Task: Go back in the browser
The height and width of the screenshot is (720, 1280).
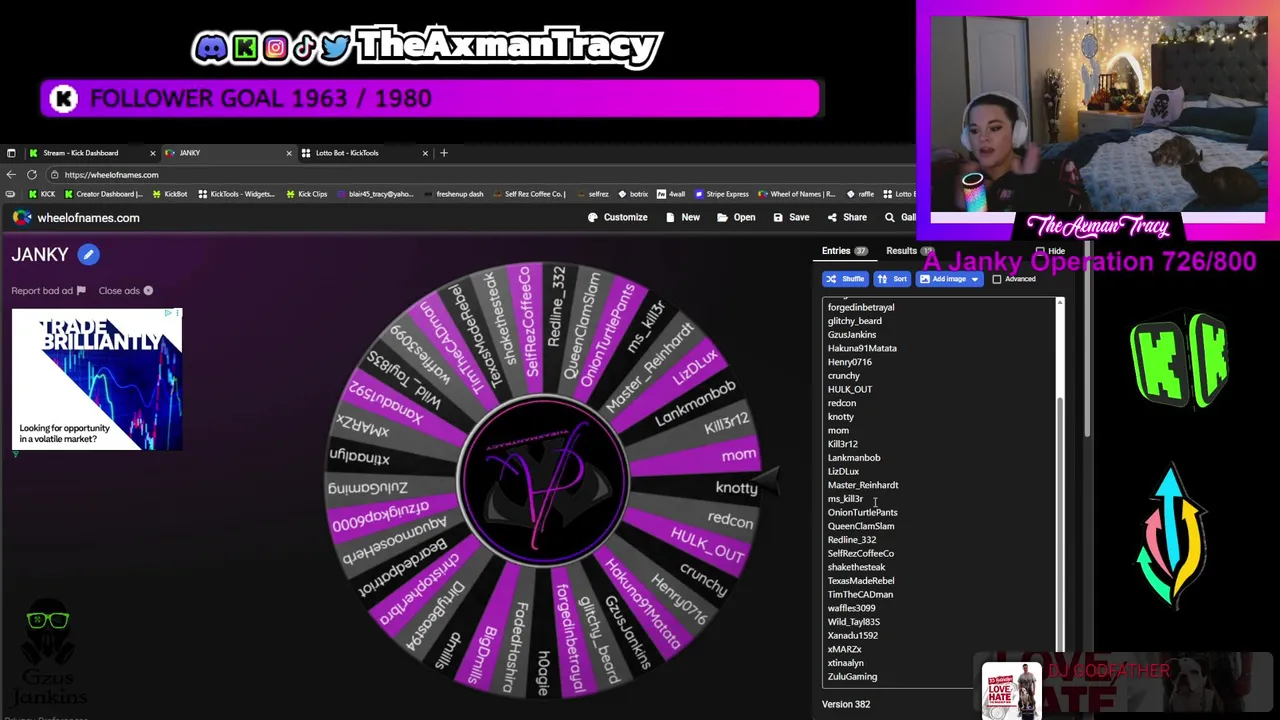Action: pyautogui.click(x=11, y=175)
